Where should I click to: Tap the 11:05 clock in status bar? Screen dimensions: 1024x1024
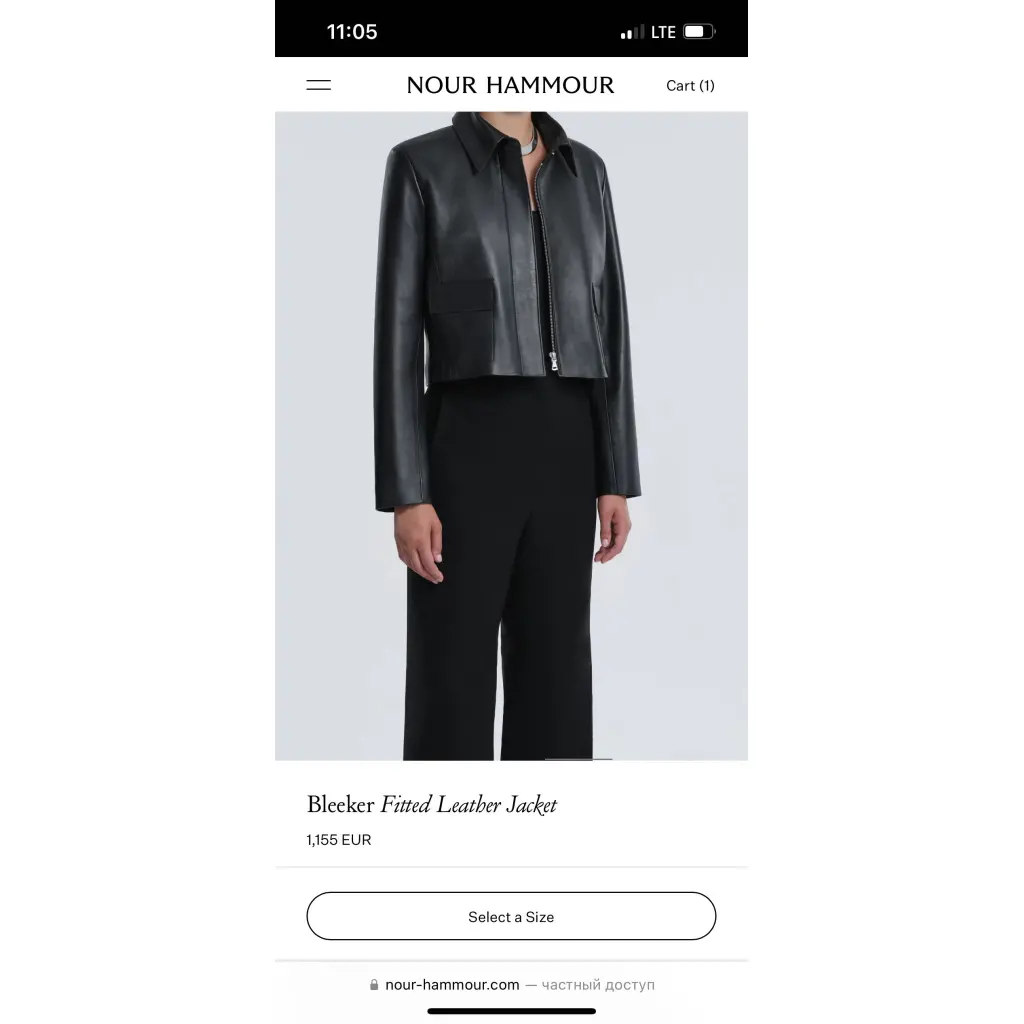tap(352, 32)
